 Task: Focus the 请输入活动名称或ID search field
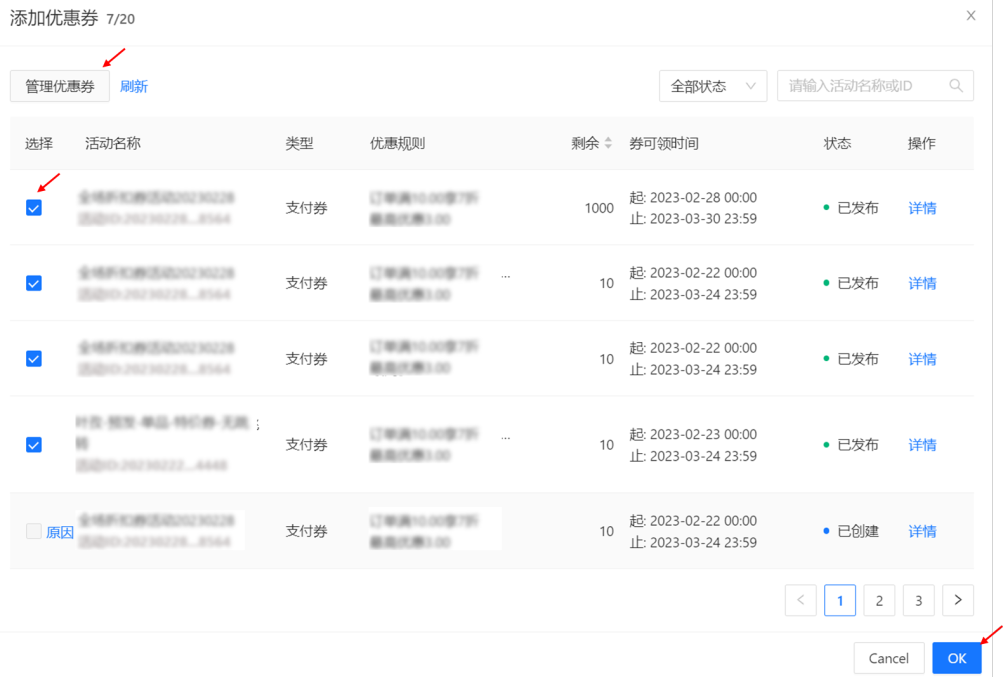coord(875,86)
